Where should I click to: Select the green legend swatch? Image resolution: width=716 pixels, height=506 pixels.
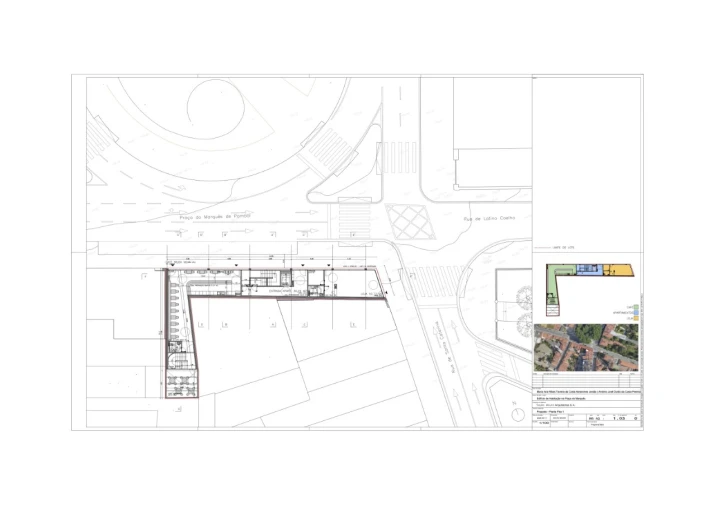click(x=636, y=307)
